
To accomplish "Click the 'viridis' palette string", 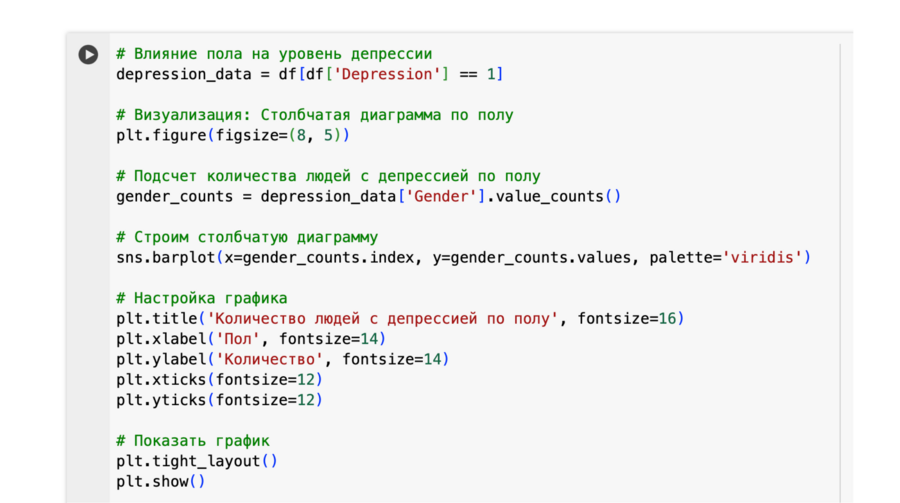I will click(x=761, y=258).
